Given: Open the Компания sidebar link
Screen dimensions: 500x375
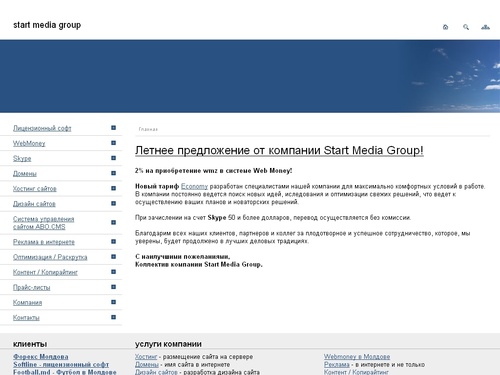Looking at the screenshot, I should tap(27, 303).
